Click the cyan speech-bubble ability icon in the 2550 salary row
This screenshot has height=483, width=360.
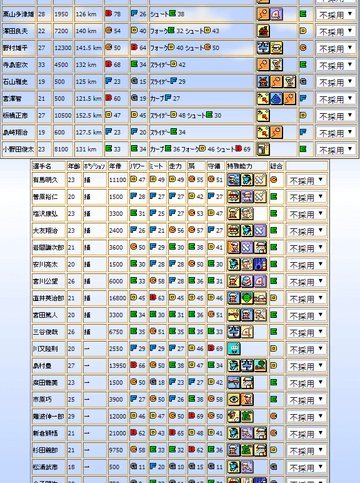click(233, 349)
